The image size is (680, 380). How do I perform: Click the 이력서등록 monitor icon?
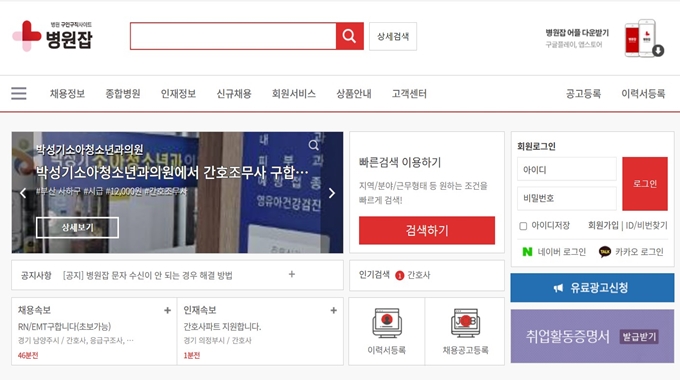point(387,323)
